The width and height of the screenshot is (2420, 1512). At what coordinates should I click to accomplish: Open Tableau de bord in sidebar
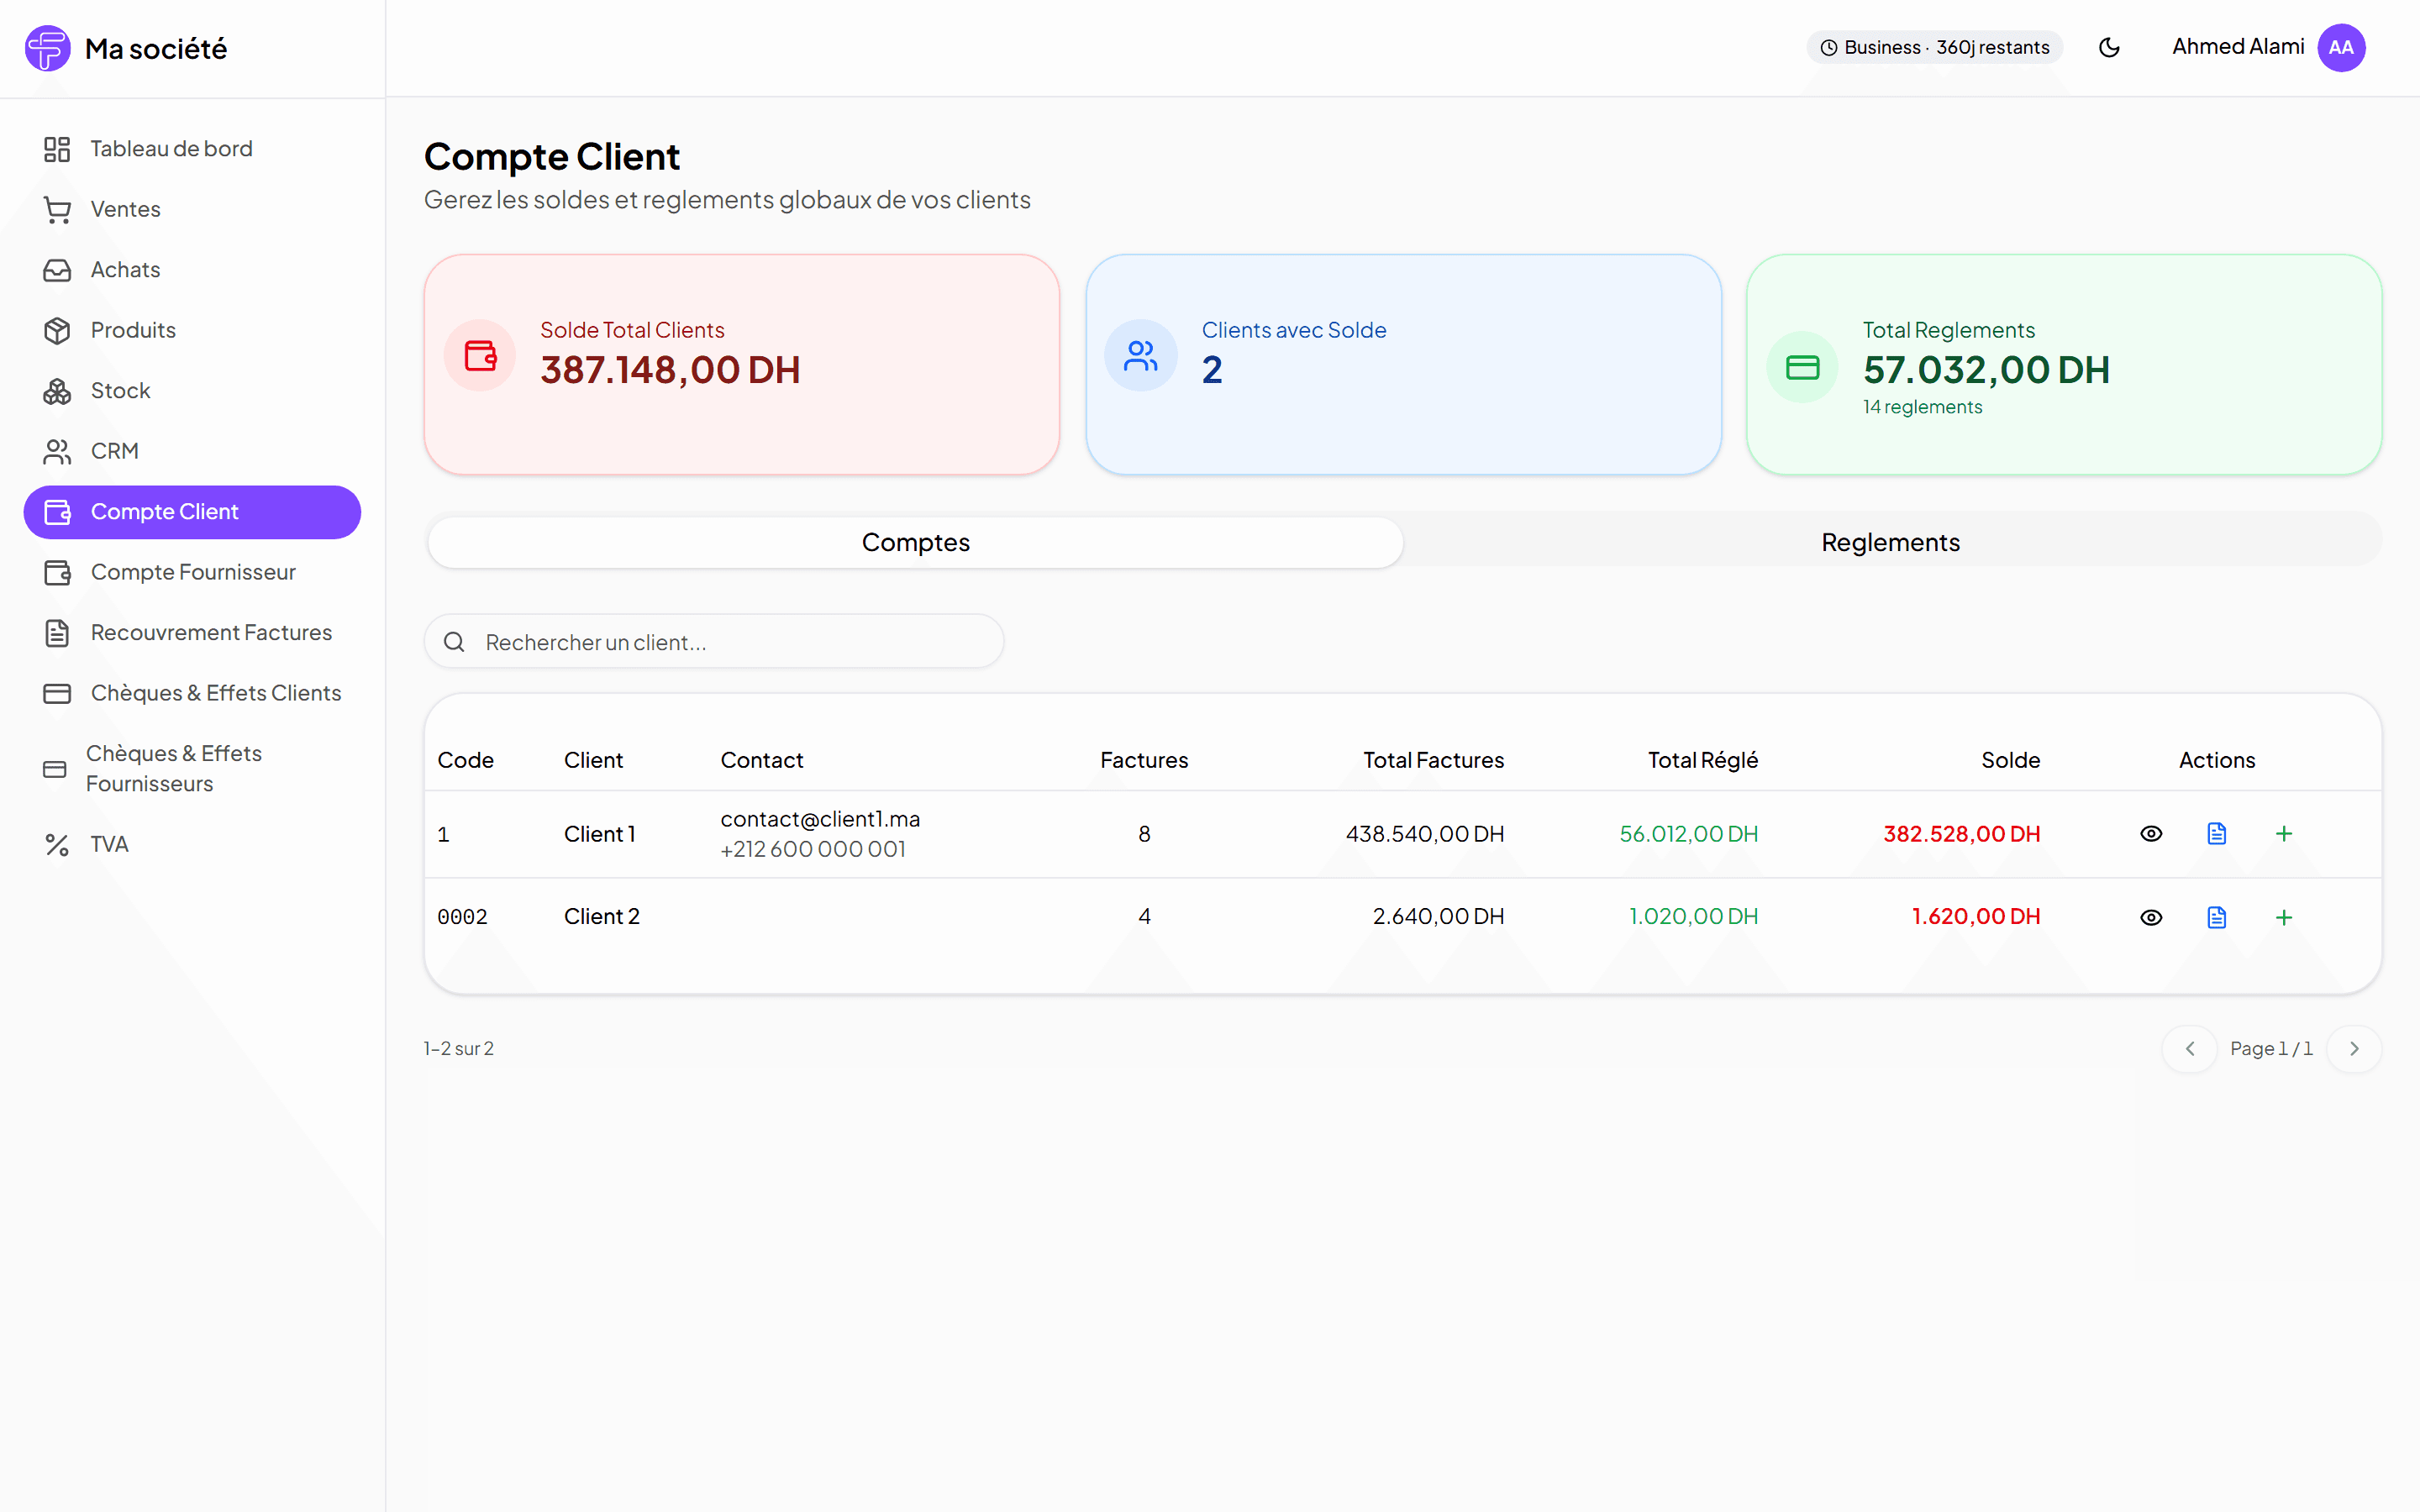[x=192, y=149]
